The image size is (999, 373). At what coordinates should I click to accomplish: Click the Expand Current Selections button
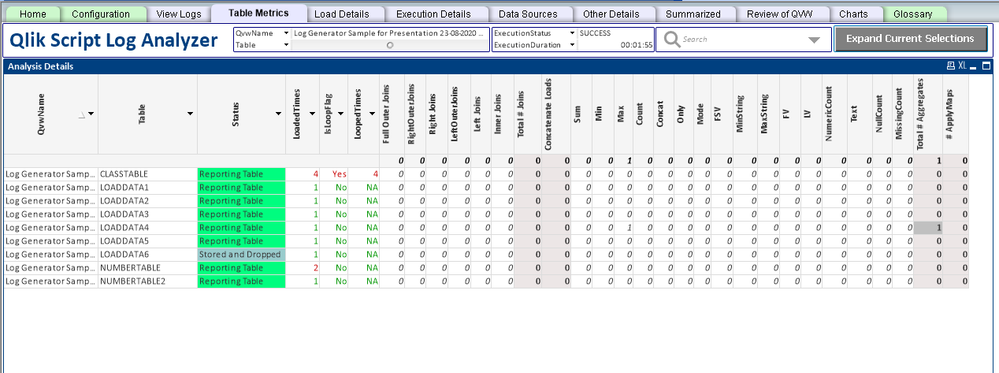tap(910, 38)
